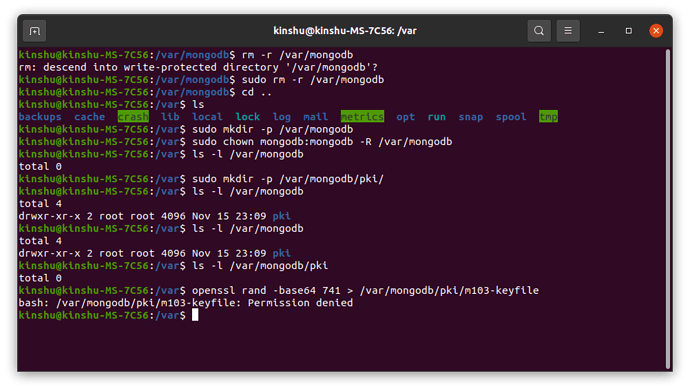Image resolution: width=690 pixels, height=391 pixels.
Task: Open the terminal search tool
Action: 539,31
